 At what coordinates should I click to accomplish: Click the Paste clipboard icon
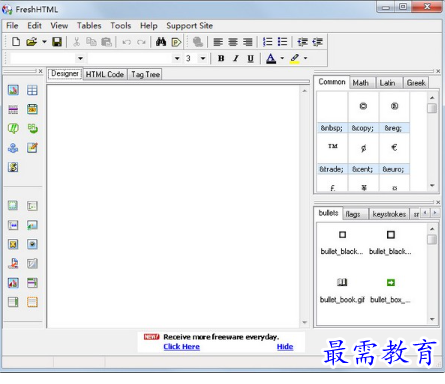pos(106,42)
